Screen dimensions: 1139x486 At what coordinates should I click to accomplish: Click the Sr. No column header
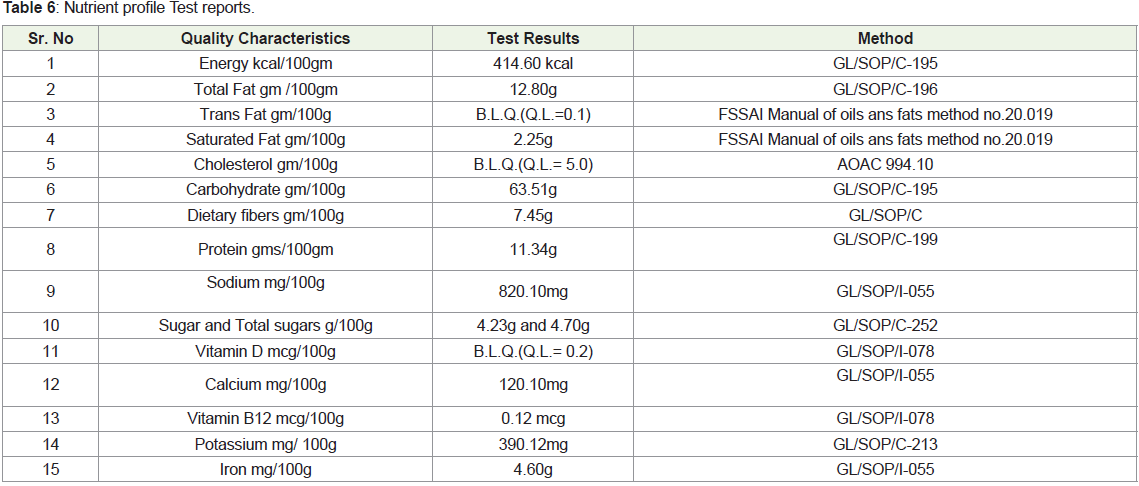50,39
